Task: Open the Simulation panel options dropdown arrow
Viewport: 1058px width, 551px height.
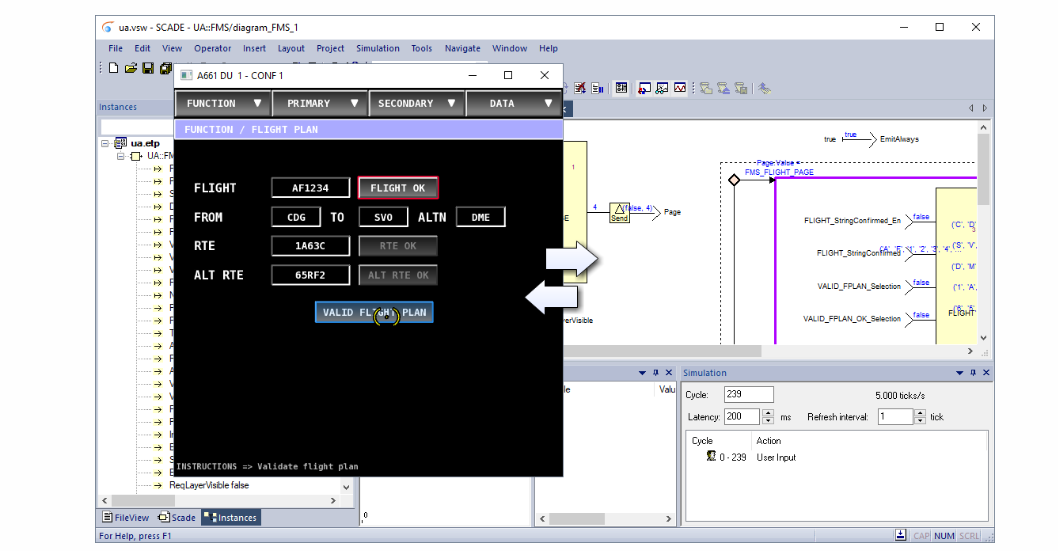Action: 959,372
